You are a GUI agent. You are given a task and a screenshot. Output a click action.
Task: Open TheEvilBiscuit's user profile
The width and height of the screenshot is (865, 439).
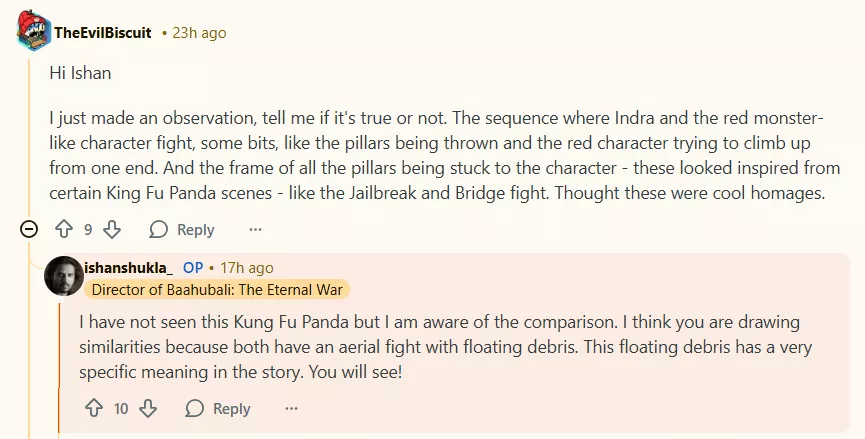tap(102, 33)
